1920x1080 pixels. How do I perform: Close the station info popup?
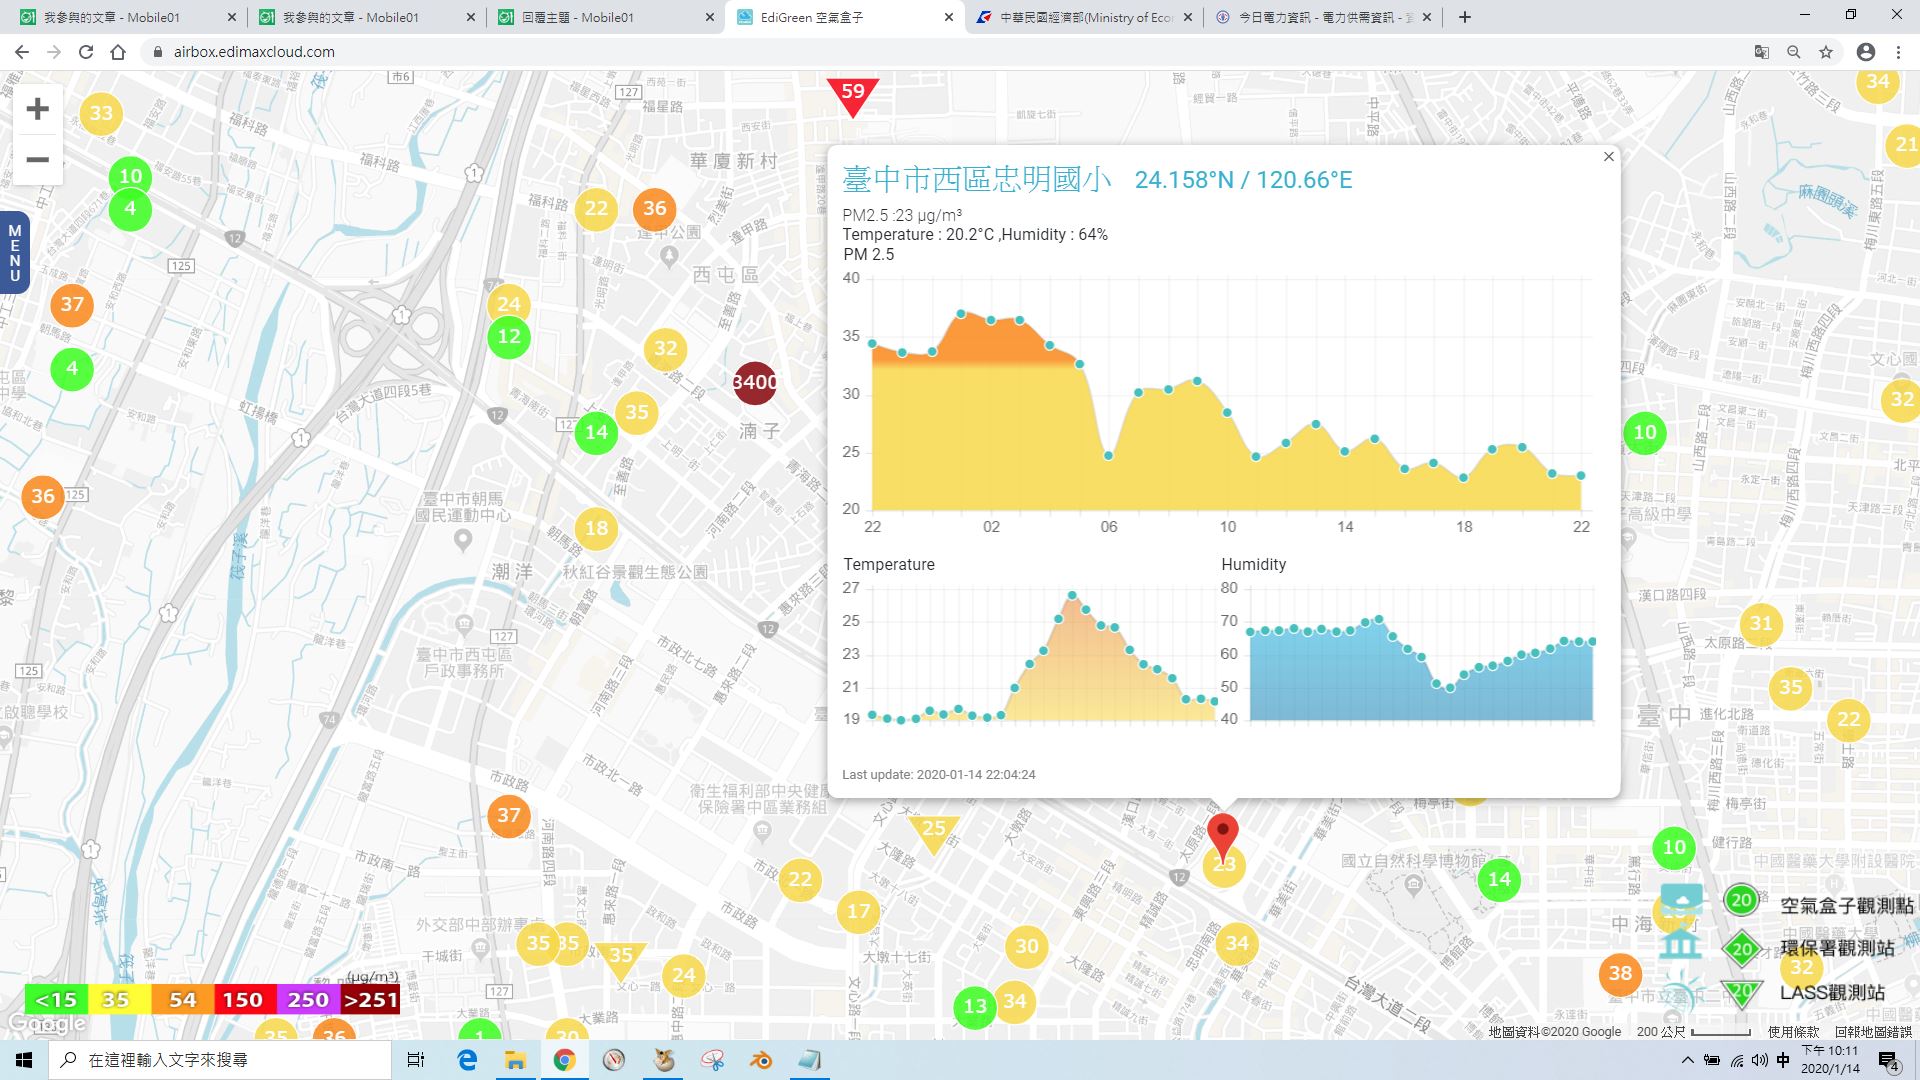tap(1608, 157)
